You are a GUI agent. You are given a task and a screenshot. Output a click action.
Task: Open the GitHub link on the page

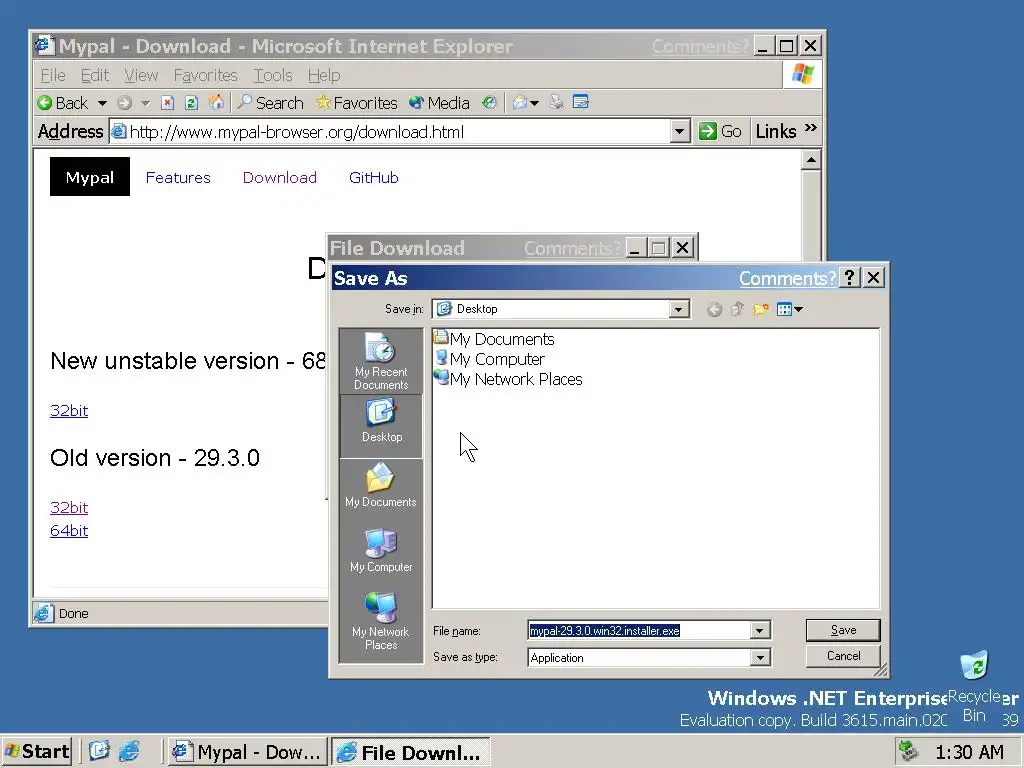click(374, 178)
